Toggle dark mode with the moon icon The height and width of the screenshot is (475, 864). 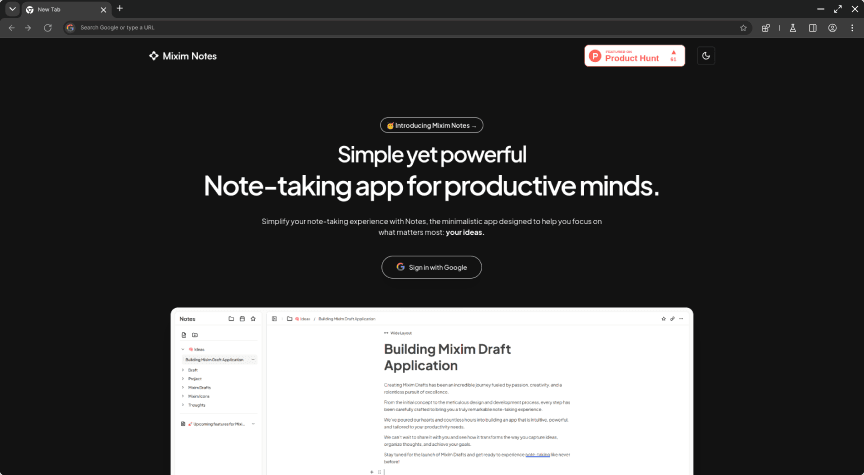(x=706, y=56)
